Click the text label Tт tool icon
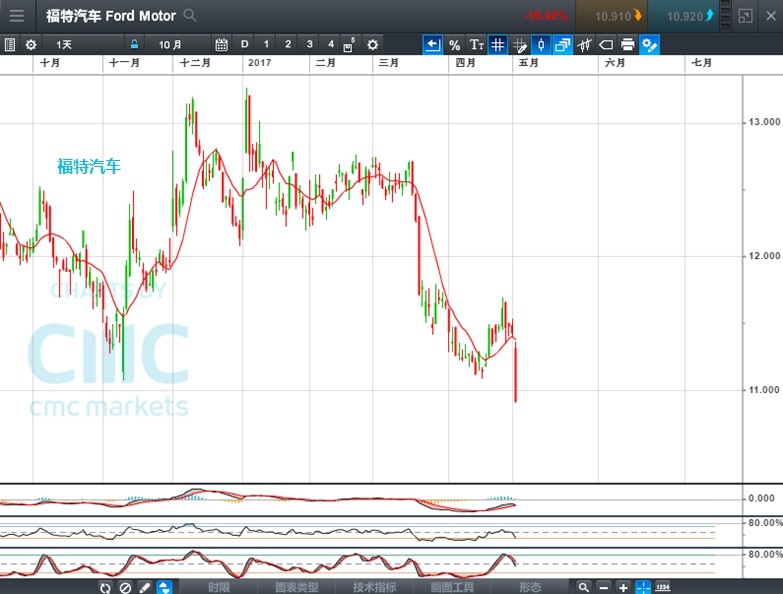The width and height of the screenshot is (783, 594). (x=476, y=45)
